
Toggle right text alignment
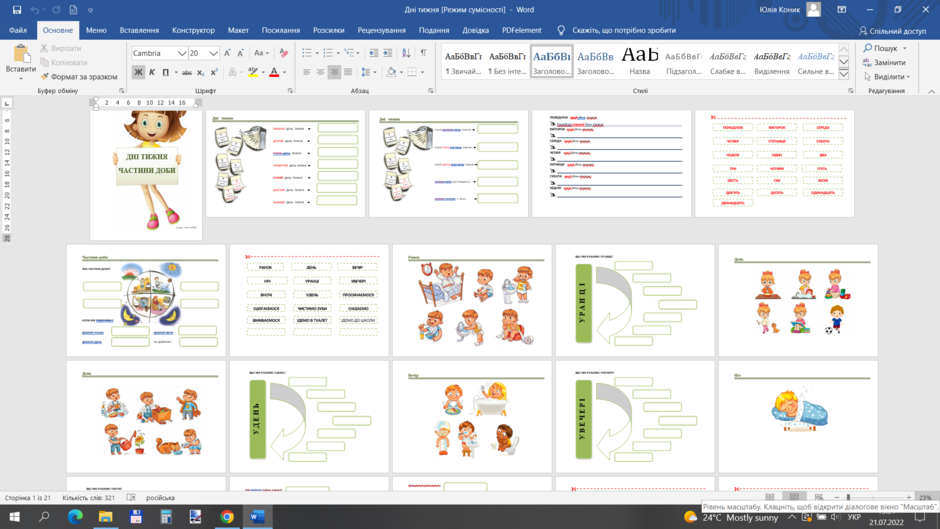coord(335,73)
